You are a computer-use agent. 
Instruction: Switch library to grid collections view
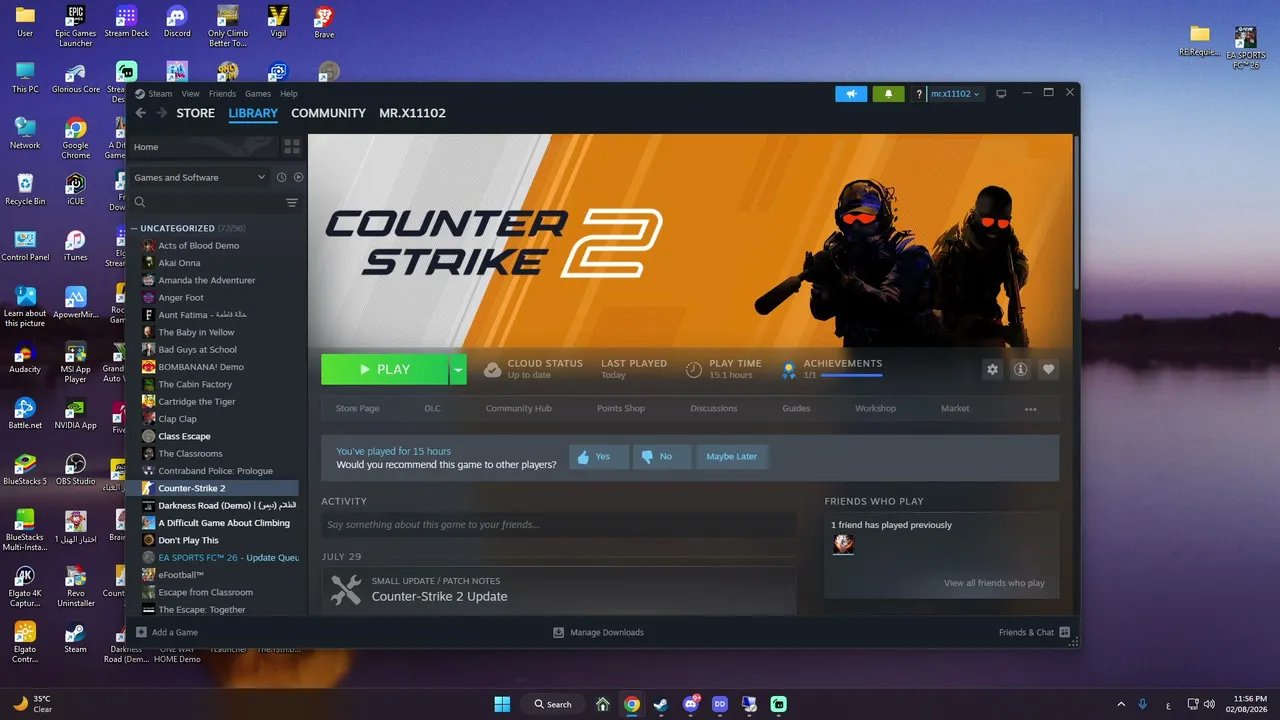[292, 147]
